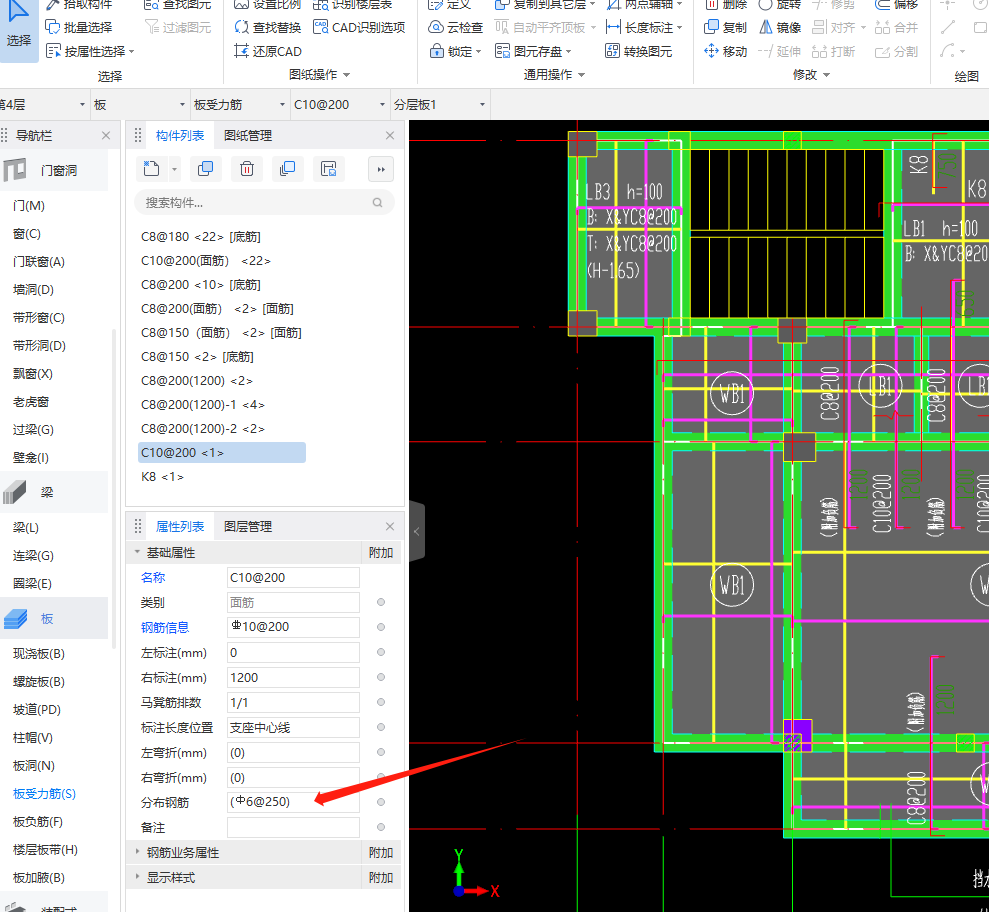Click the 还原CAD restore icon
Viewport: 989px width, 912px height.
241,51
